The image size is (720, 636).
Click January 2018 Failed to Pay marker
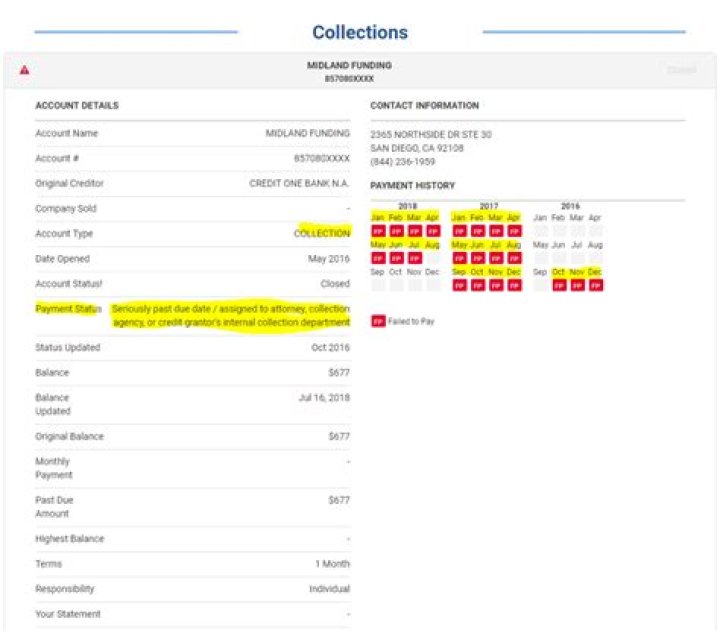click(x=378, y=231)
